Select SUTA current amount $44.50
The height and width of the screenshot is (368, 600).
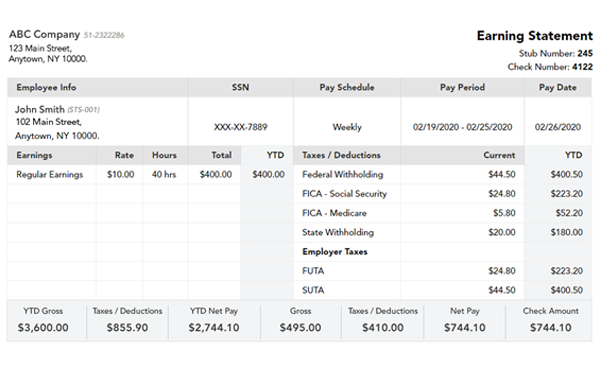pyautogui.click(x=502, y=290)
